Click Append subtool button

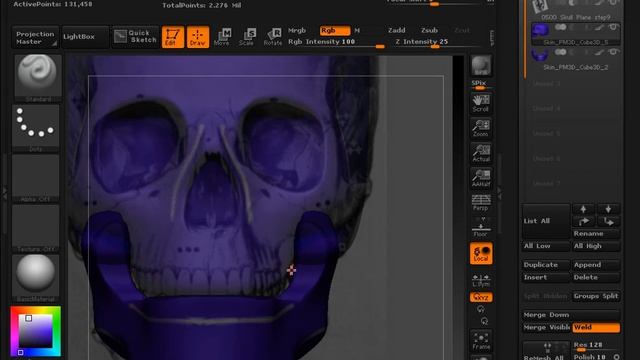pyautogui.click(x=596, y=265)
